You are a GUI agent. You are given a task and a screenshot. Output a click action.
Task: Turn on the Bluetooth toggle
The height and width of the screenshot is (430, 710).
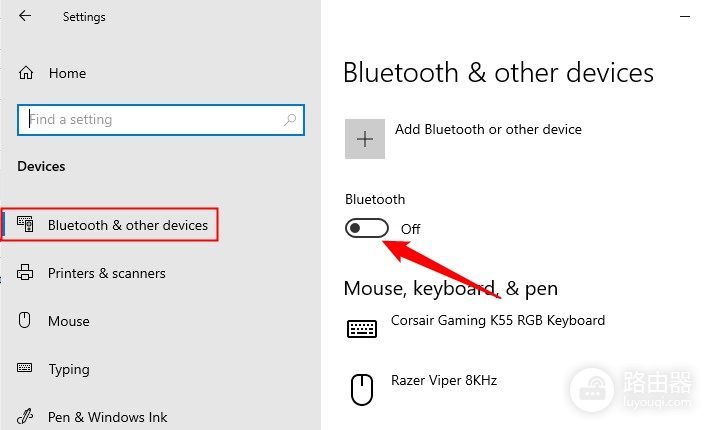[x=367, y=228]
